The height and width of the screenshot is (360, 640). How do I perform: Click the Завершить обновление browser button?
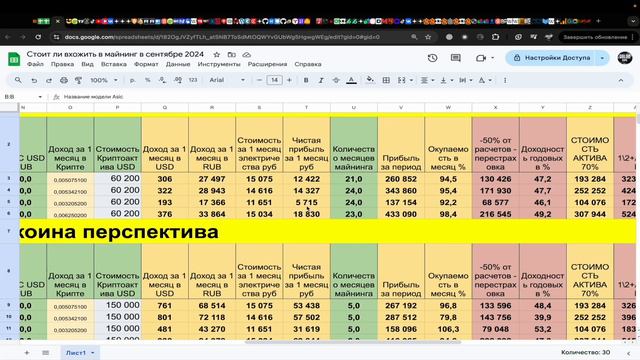tap(595, 37)
